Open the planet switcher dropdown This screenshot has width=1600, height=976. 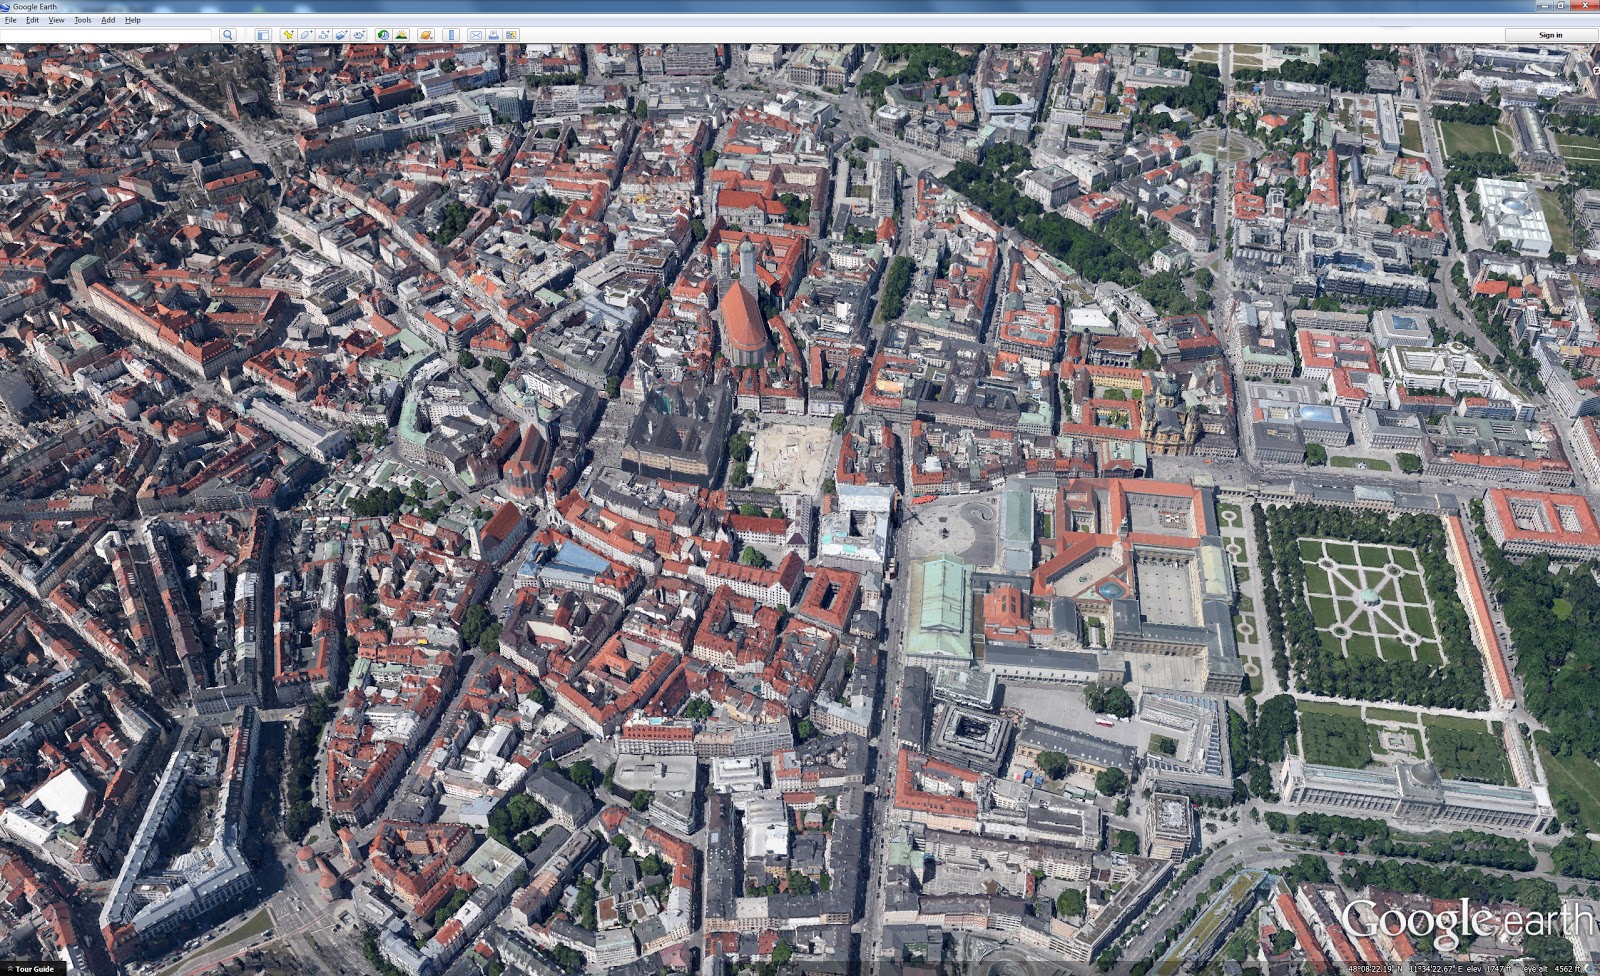(425, 34)
